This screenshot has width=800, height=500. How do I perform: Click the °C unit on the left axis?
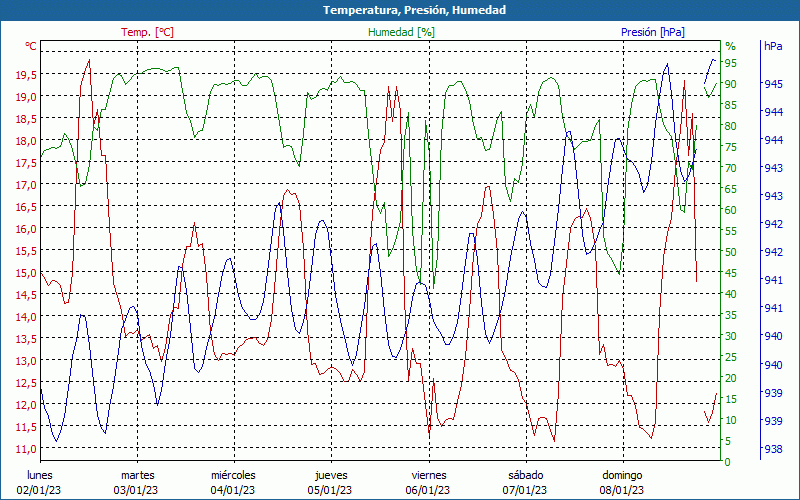click(x=31, y=46)
